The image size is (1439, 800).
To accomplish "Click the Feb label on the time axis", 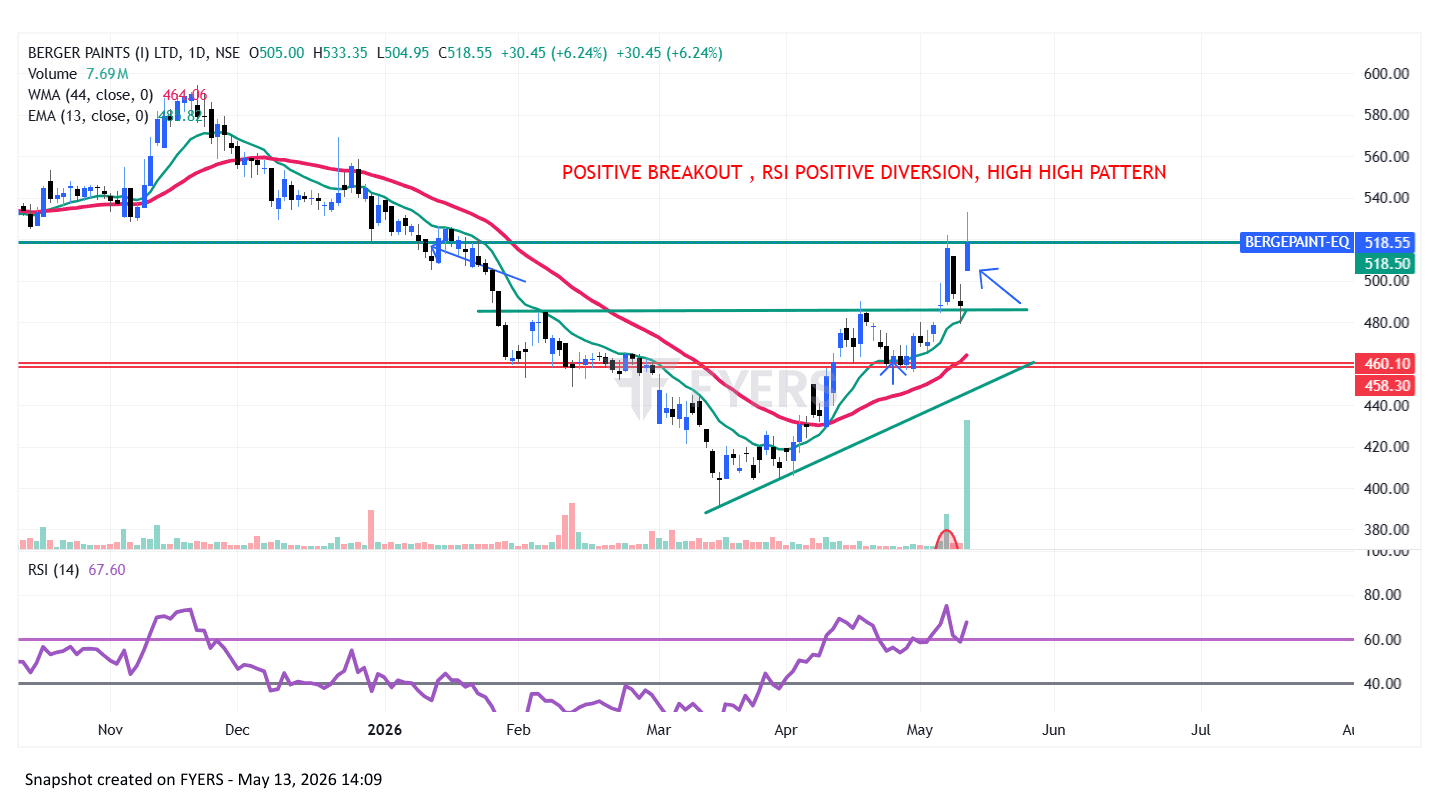I will [517, 730].
